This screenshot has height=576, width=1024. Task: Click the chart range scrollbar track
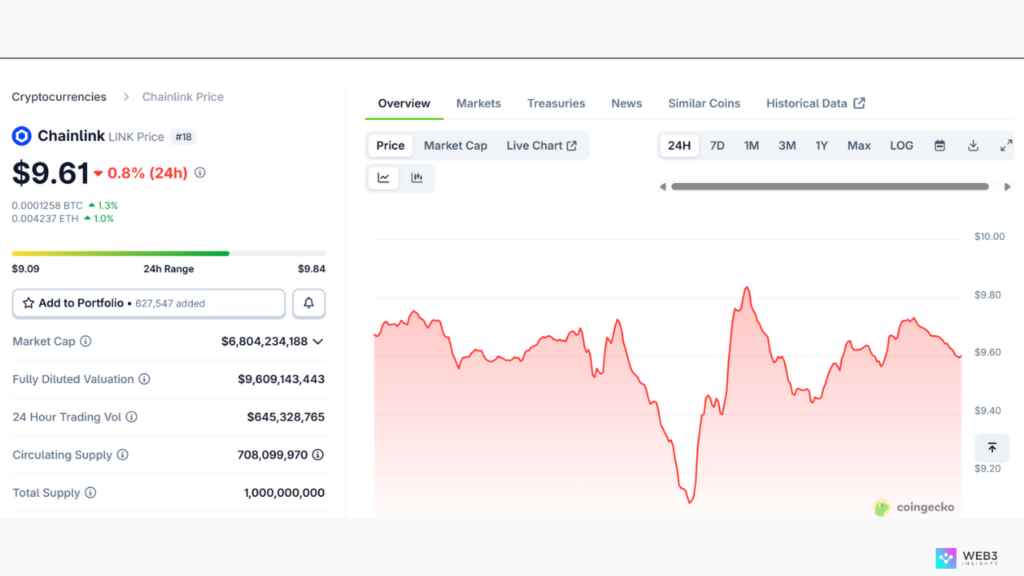point(829,186)
